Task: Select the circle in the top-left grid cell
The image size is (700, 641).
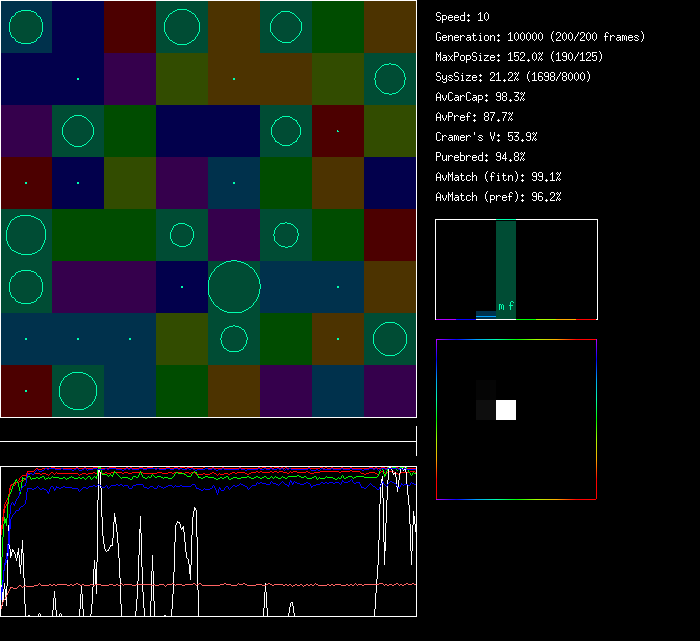Action: [26, 27]
